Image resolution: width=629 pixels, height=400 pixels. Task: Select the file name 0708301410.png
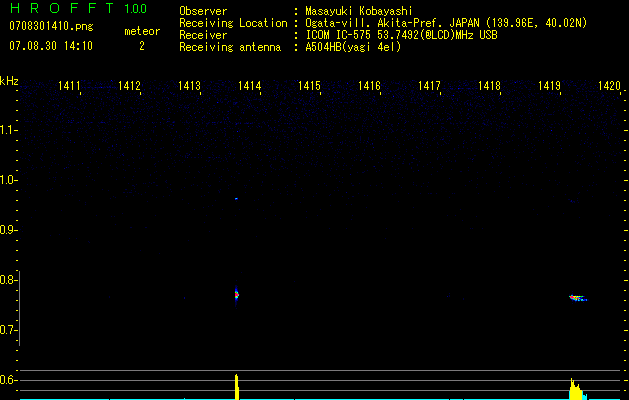pos(51,26)
